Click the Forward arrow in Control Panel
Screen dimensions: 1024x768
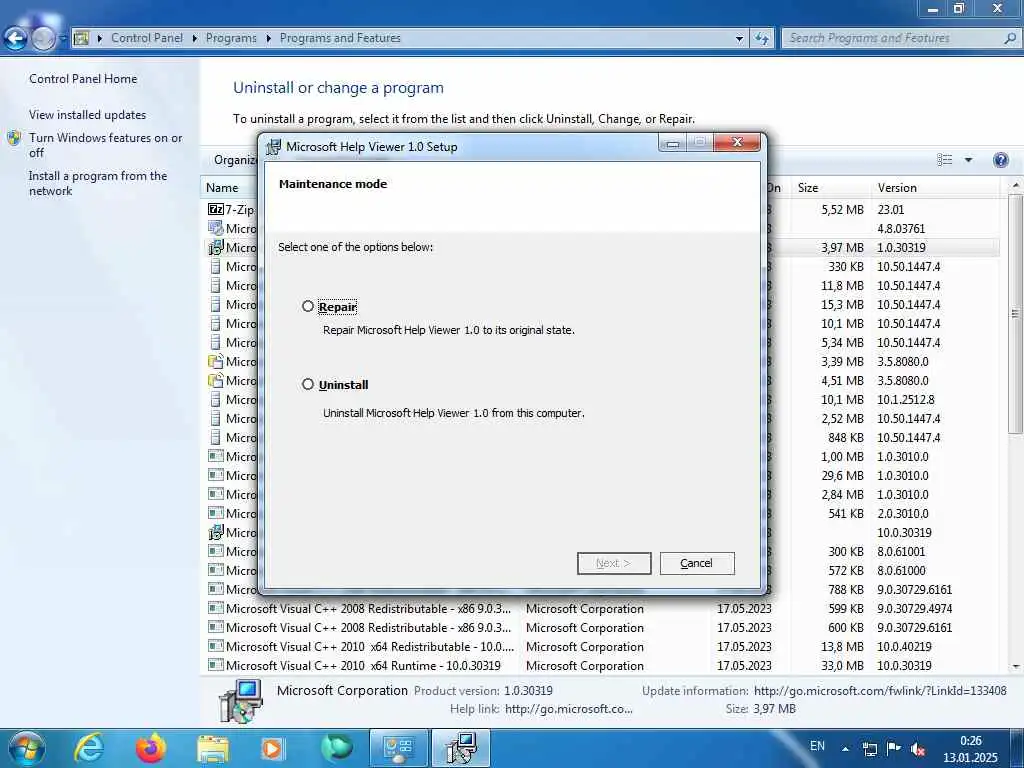43,39
